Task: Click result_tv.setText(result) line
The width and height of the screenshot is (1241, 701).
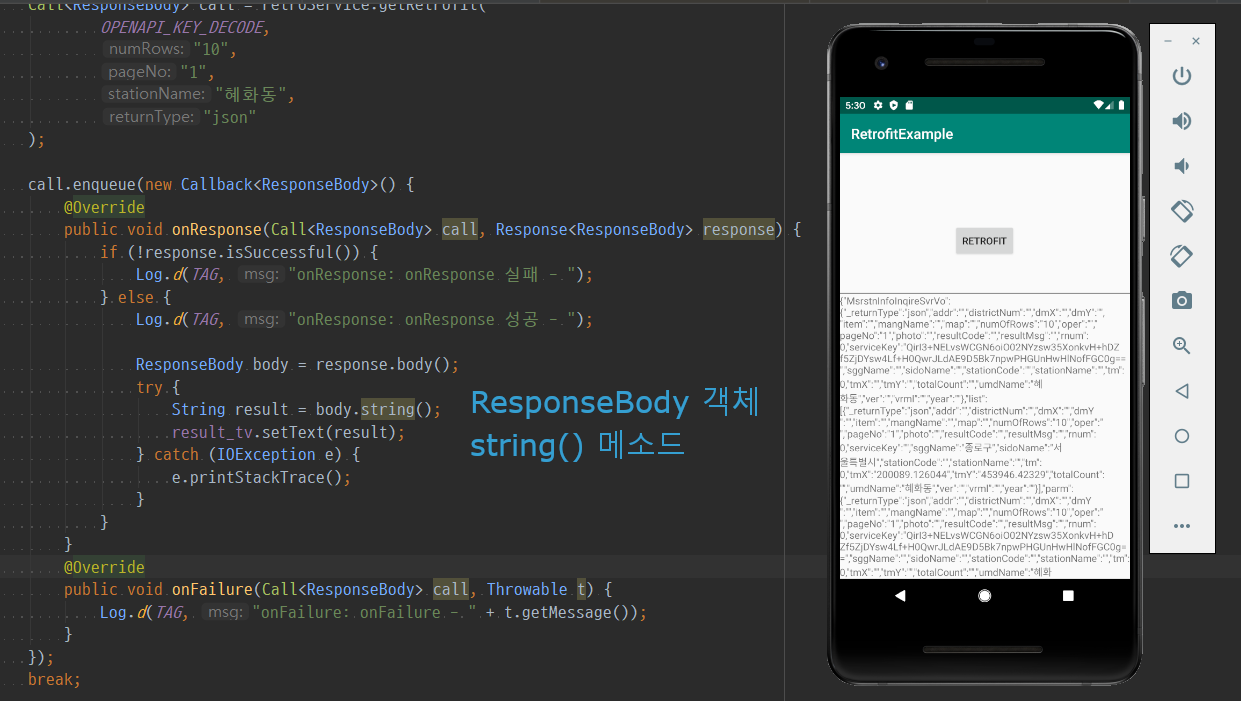Action: (288, 433)
